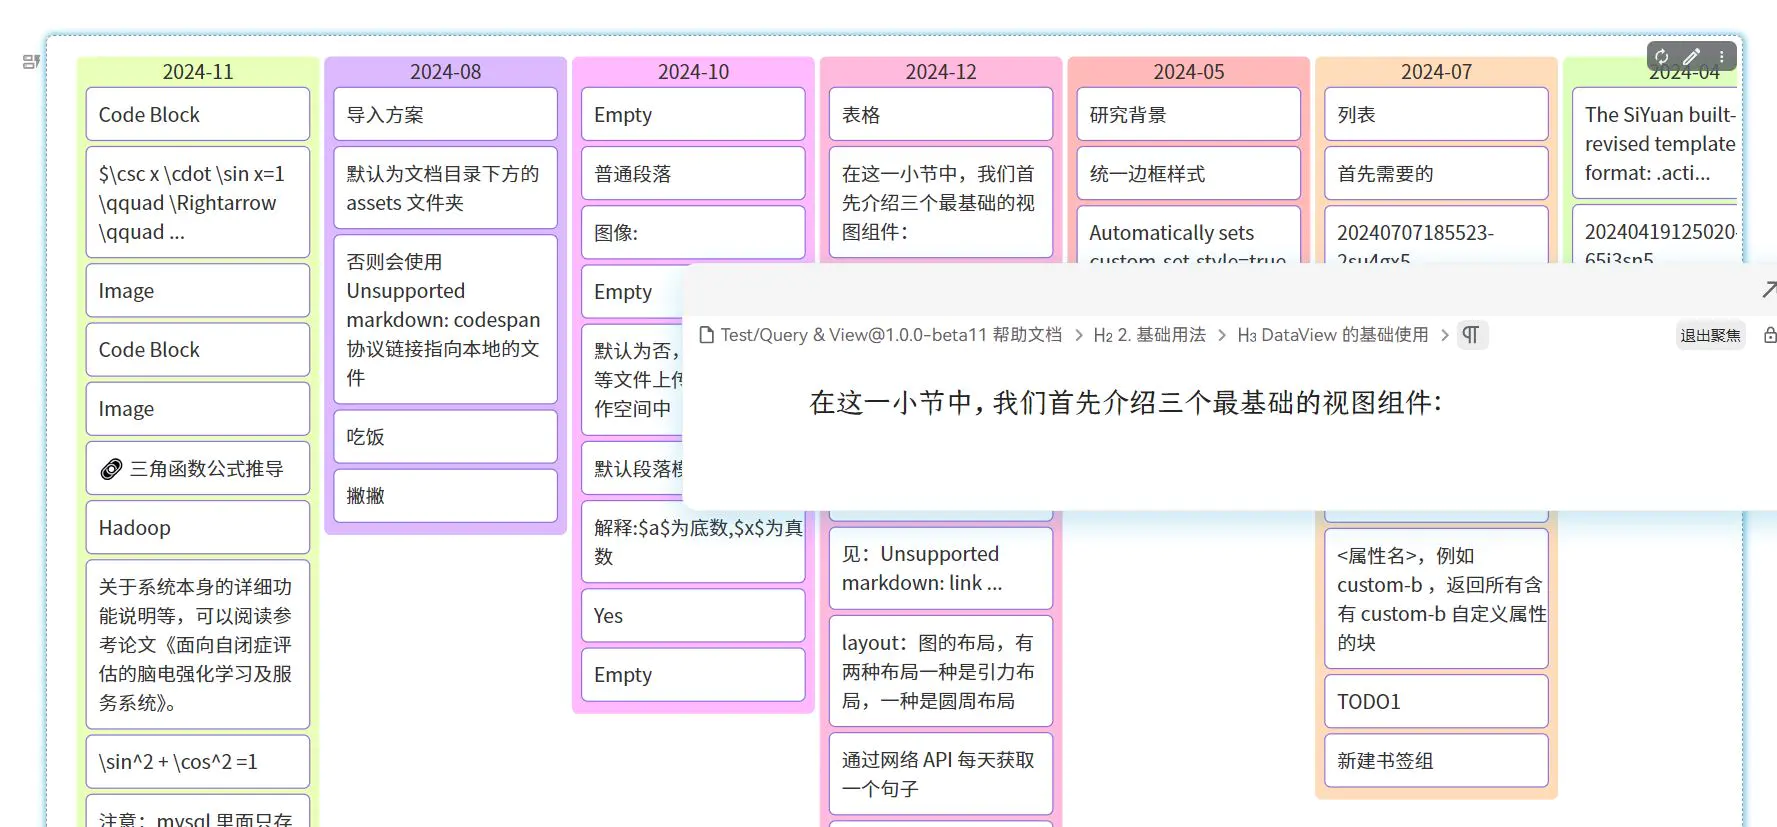Expand chevron after 帮助文档 breadcrumb
Screen dimensions: 1777x827
1079,335
